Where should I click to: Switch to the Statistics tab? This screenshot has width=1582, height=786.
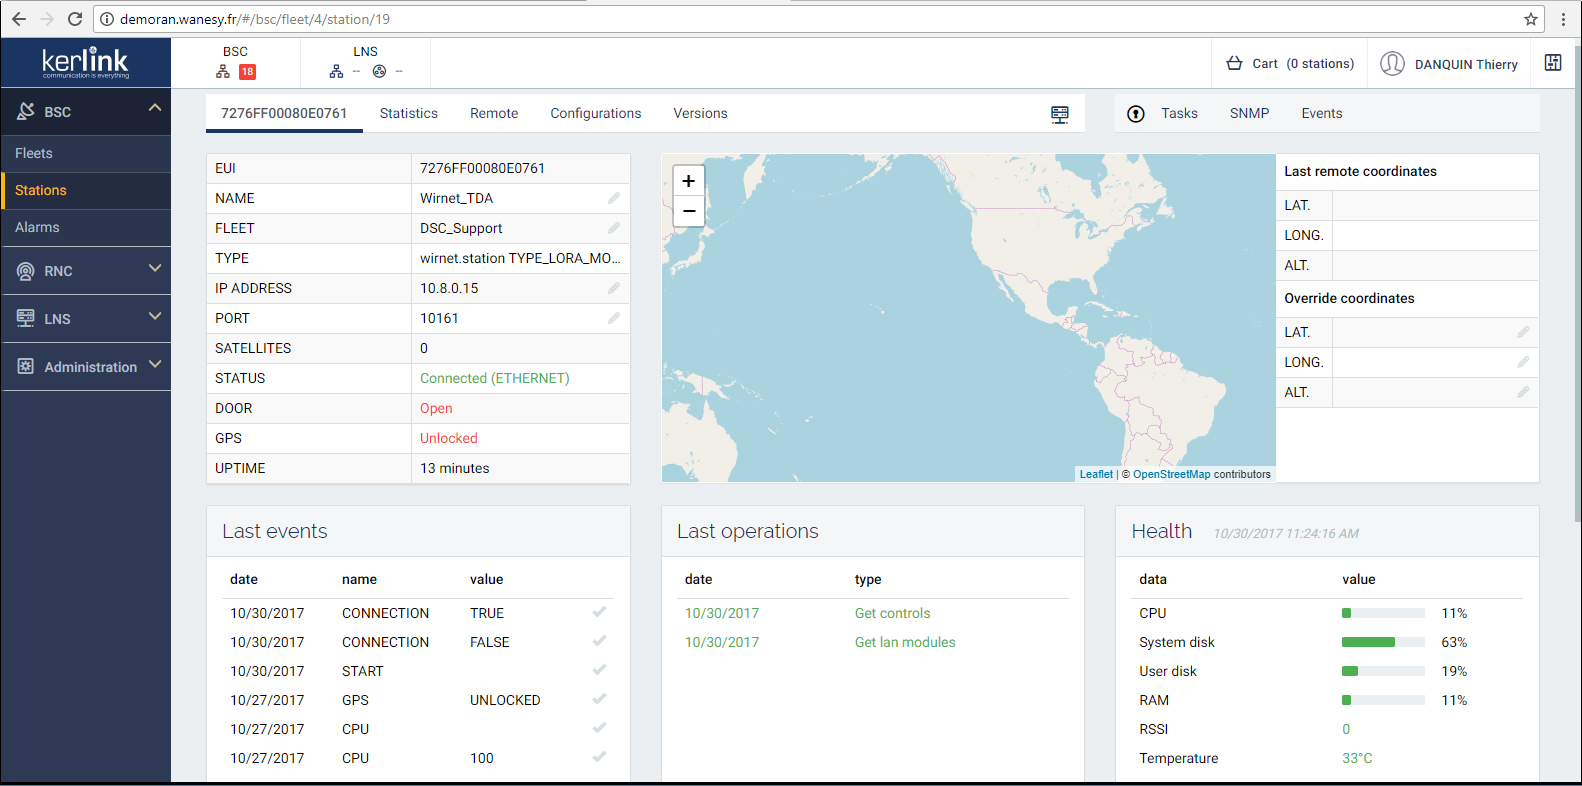(x=408, y=114)
